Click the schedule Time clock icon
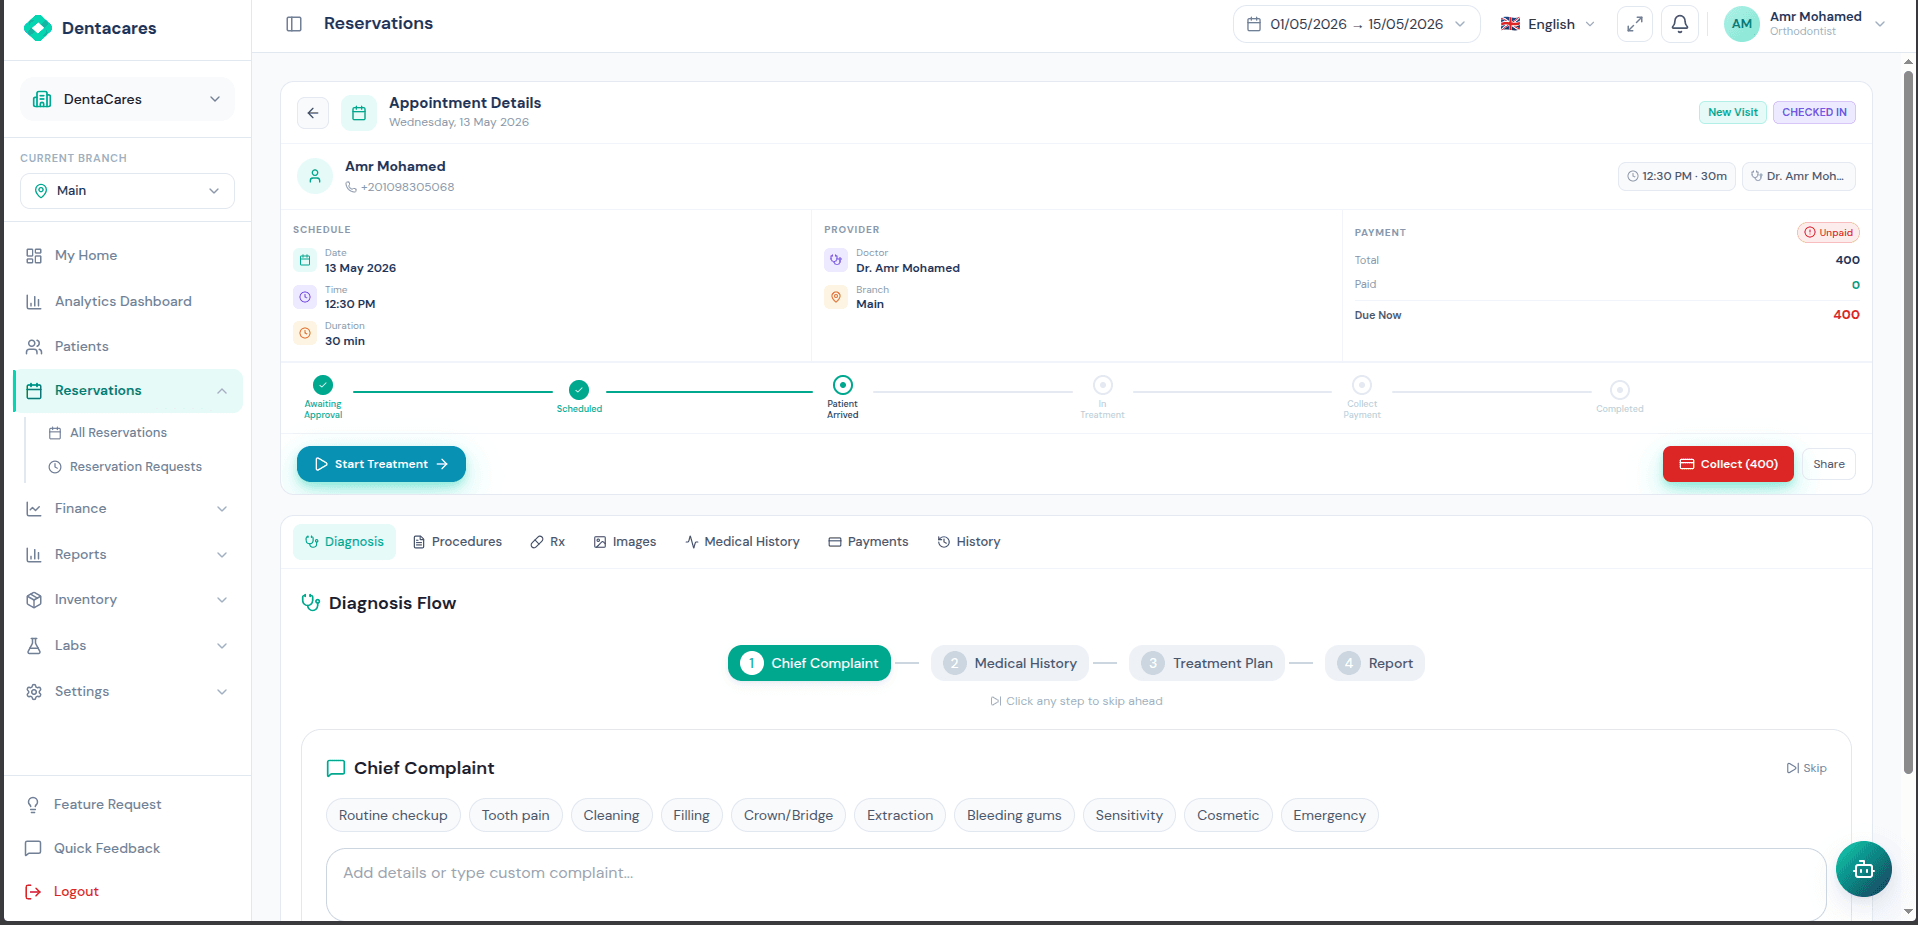 [x=305, y=297]
